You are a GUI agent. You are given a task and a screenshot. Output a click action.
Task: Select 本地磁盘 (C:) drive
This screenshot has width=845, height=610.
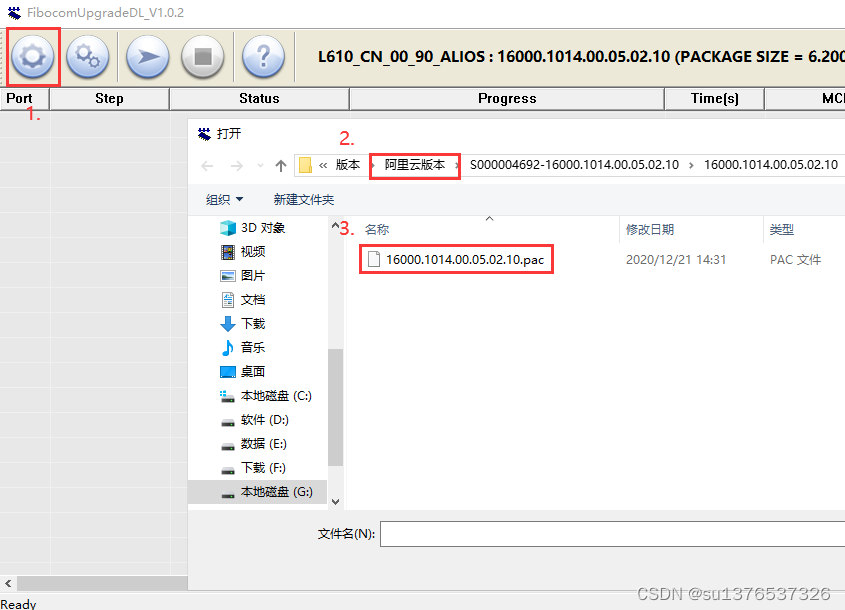(x=266, y=396)
